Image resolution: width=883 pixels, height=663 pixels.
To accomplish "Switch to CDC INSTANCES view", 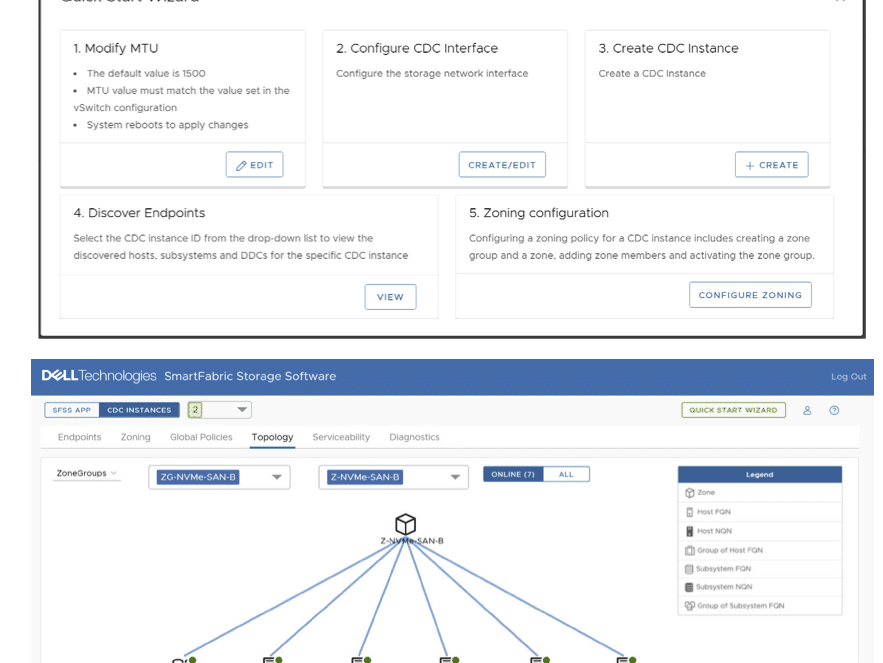I will coord(139,410).
